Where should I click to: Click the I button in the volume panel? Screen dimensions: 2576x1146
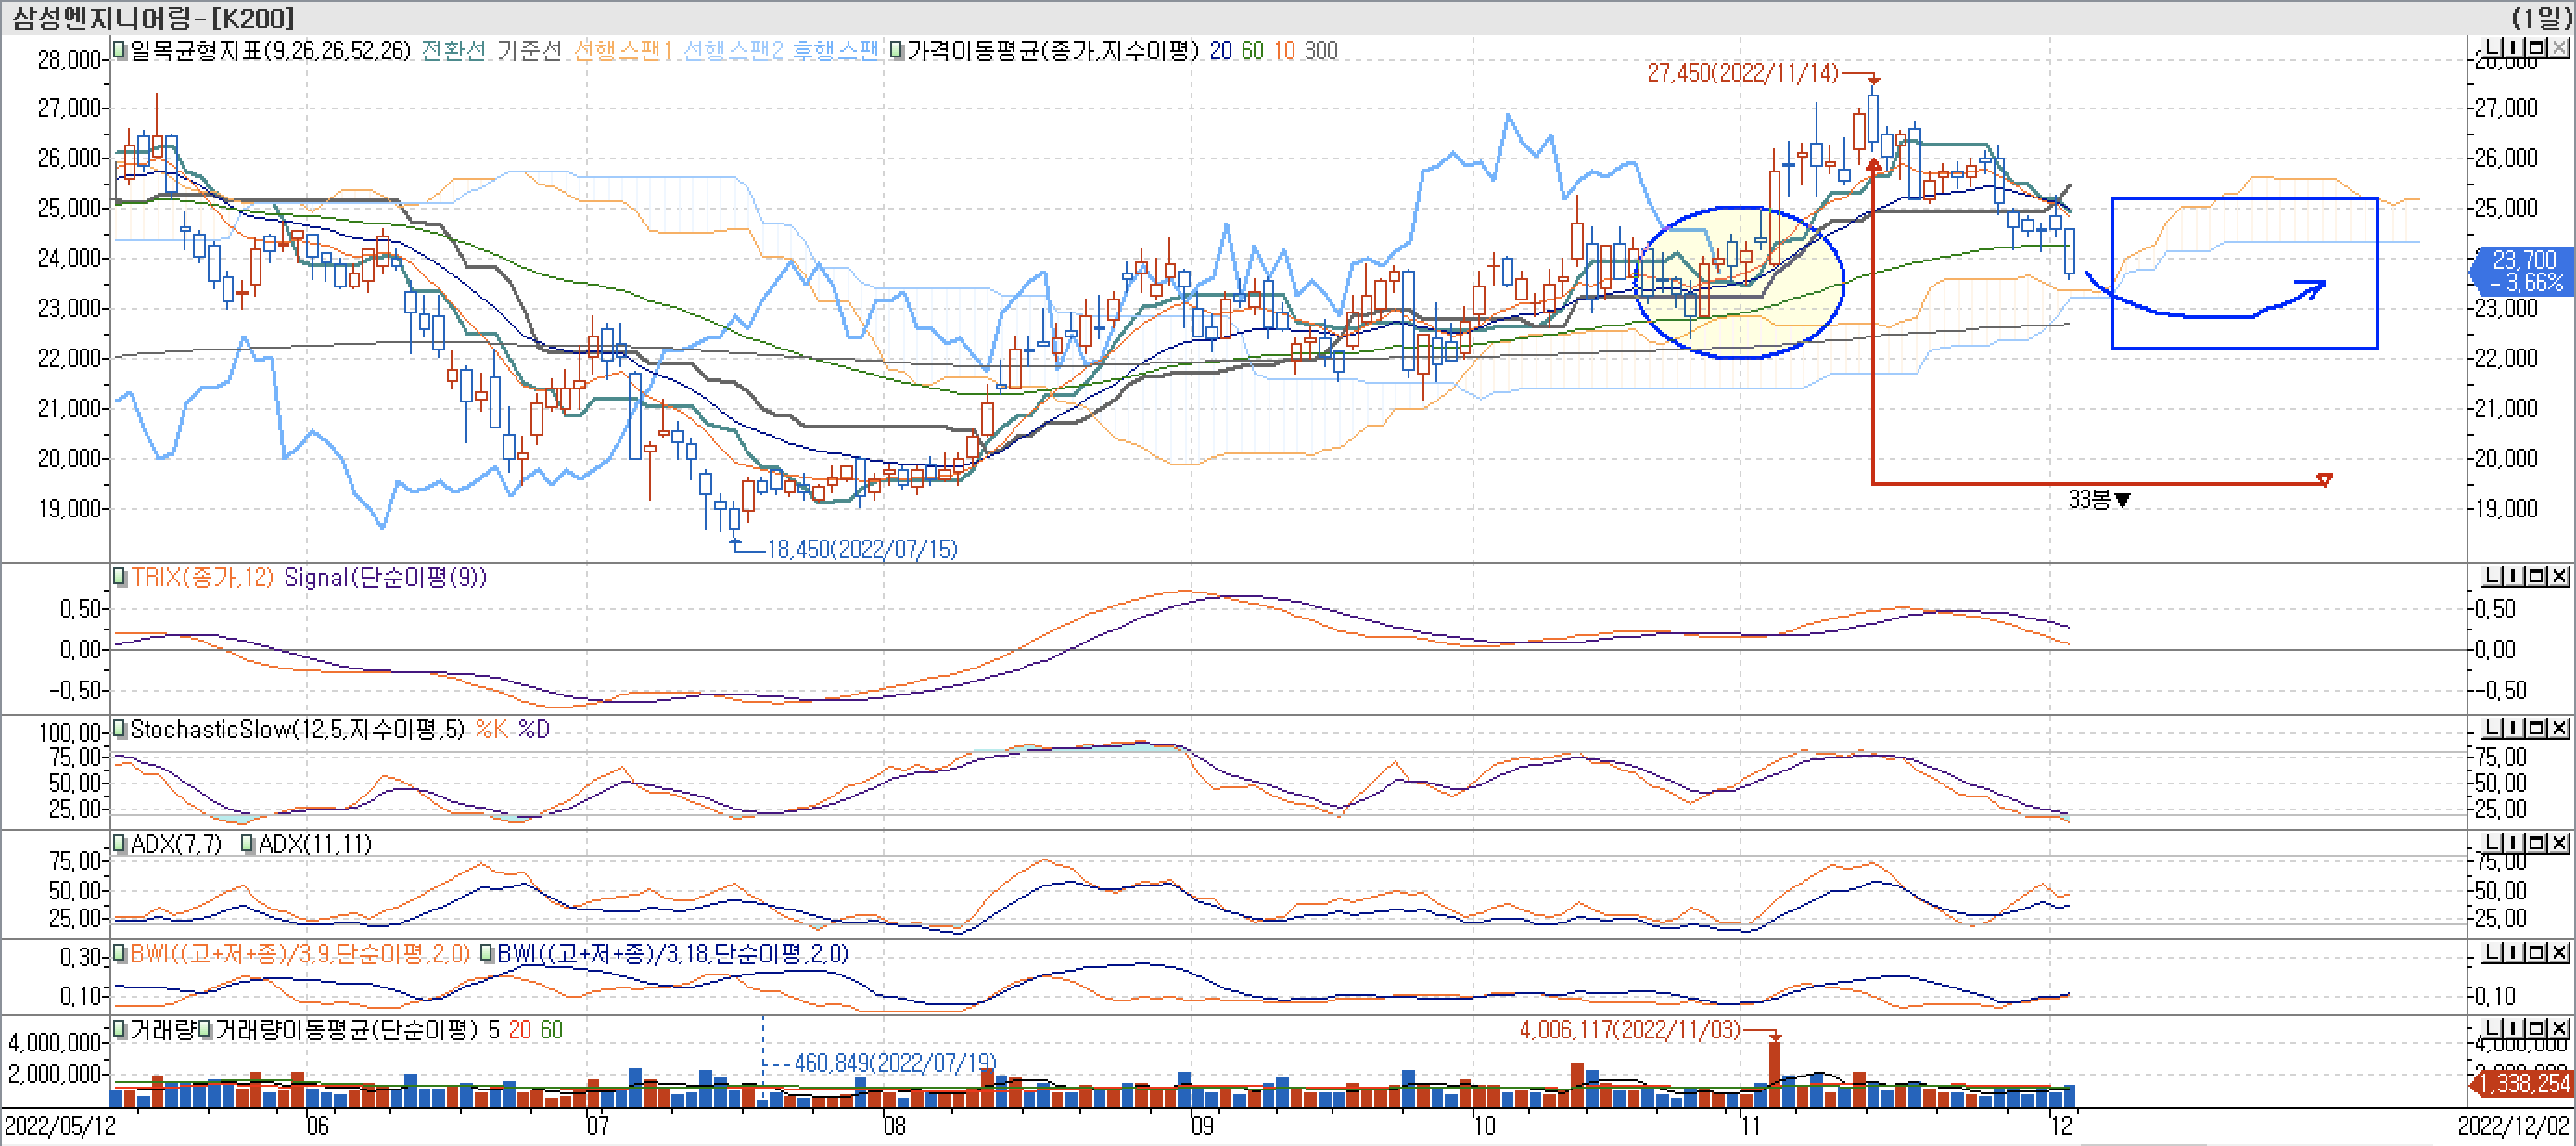(x=2515, y=1028)
